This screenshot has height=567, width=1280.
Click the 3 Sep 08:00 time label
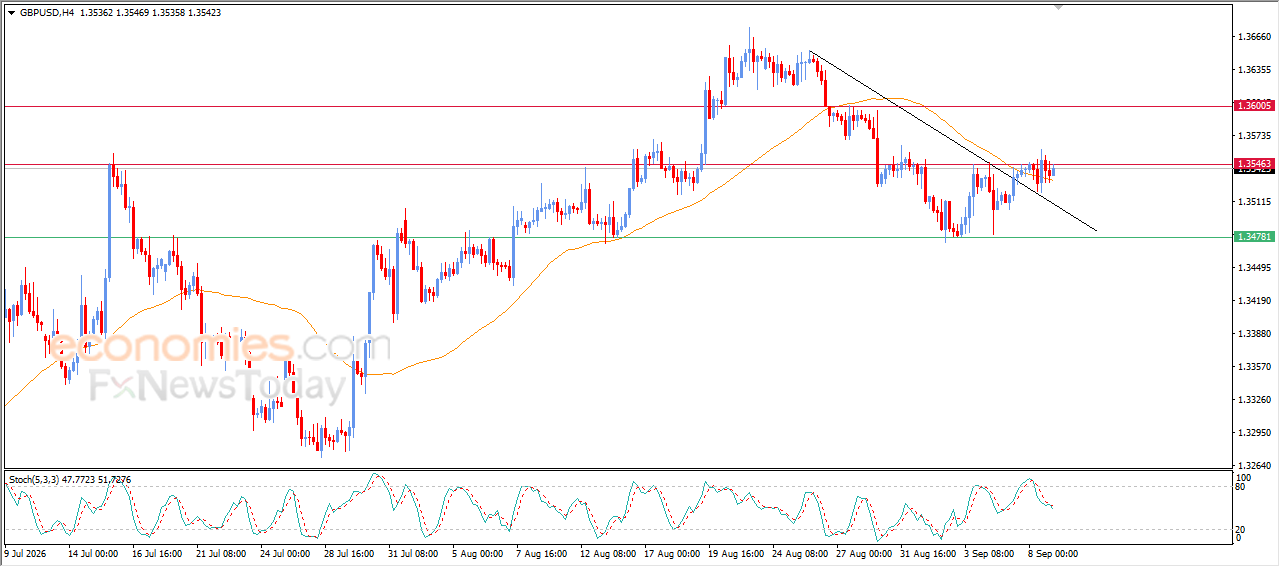(x=988, y=552)
